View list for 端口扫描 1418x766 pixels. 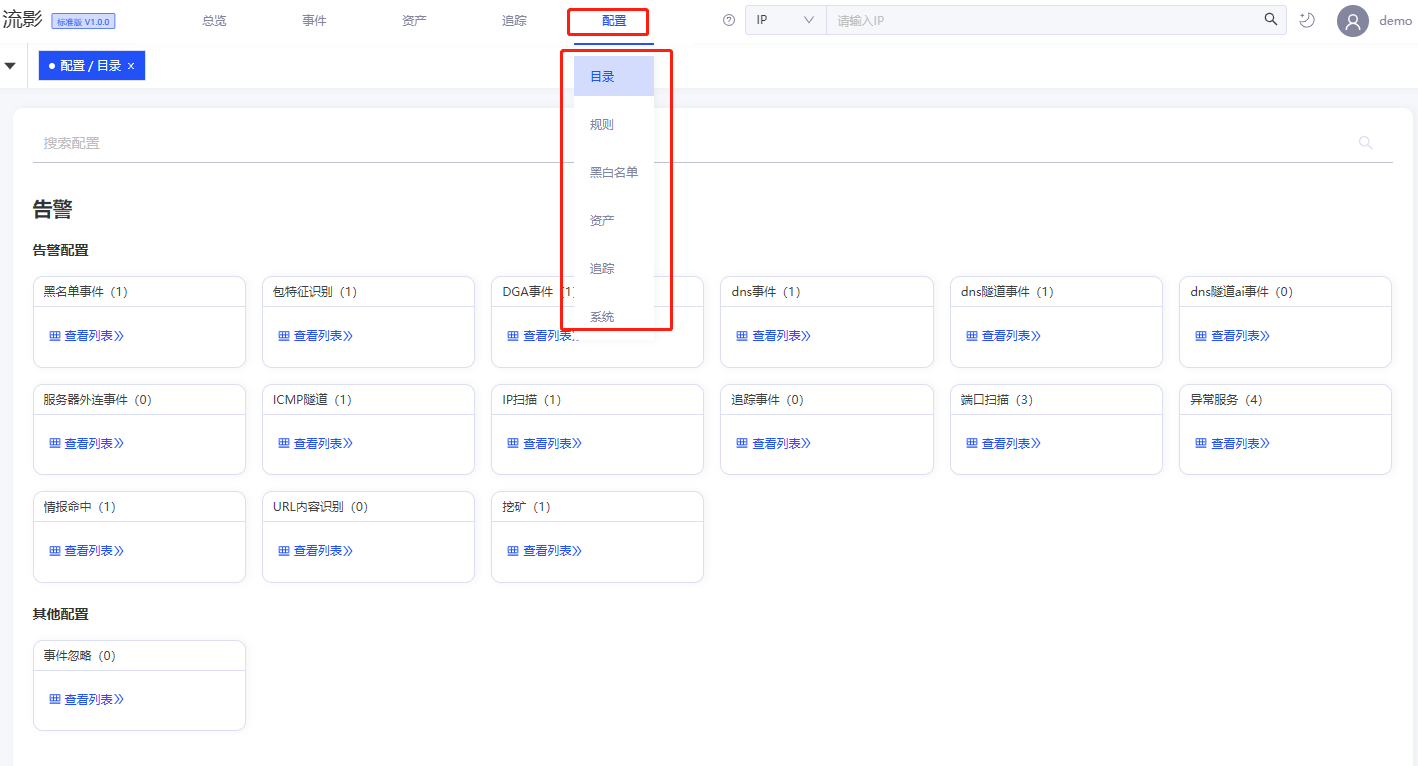pyautogui.click(x=1003, y=443)
